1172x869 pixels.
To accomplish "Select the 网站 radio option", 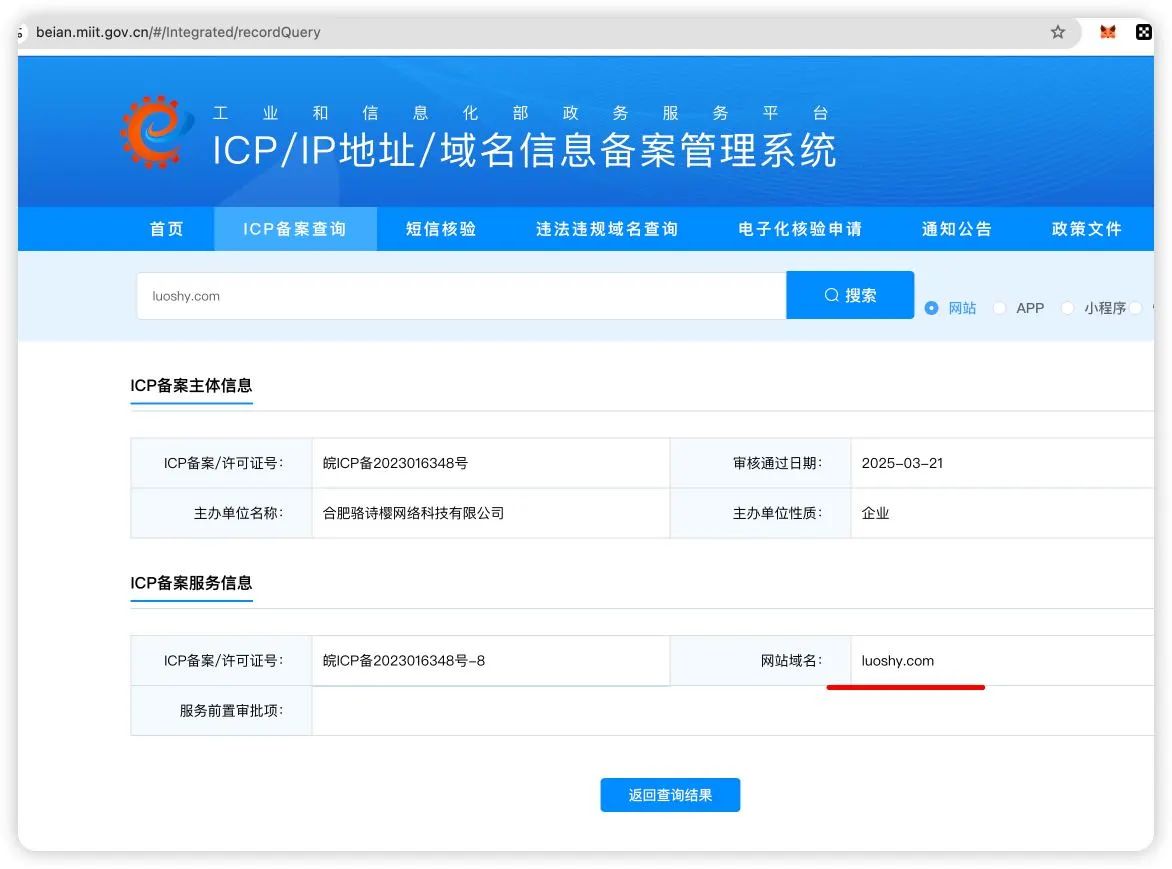I will pyautogui.click(x=931, y=308).
